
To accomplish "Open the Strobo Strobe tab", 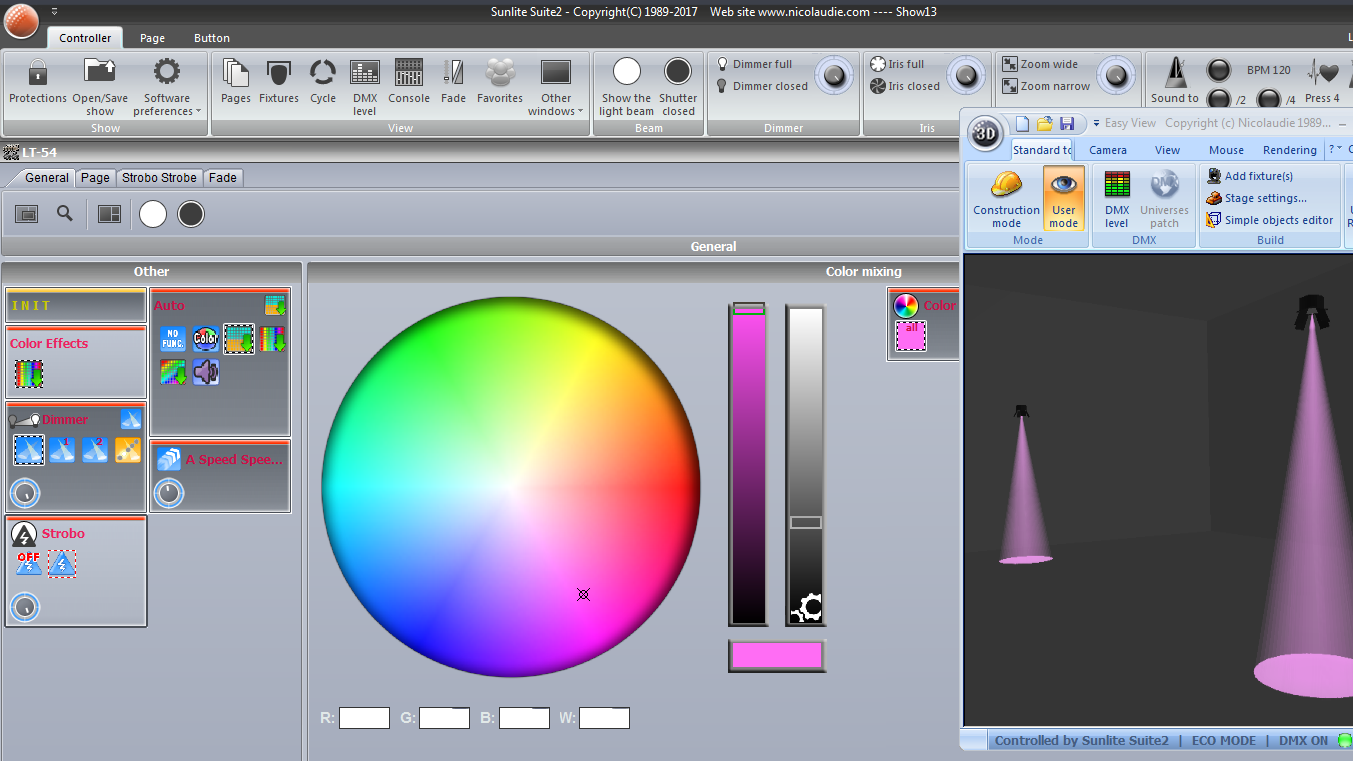I will click(159, 178).
